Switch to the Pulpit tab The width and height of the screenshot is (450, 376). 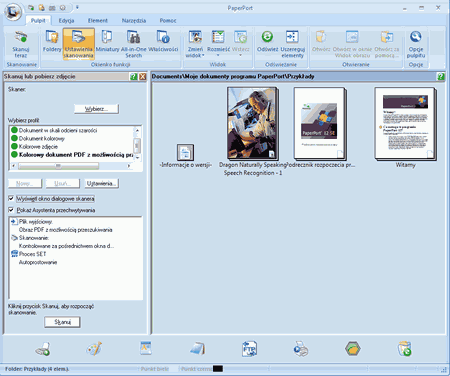tap(38, 21)
